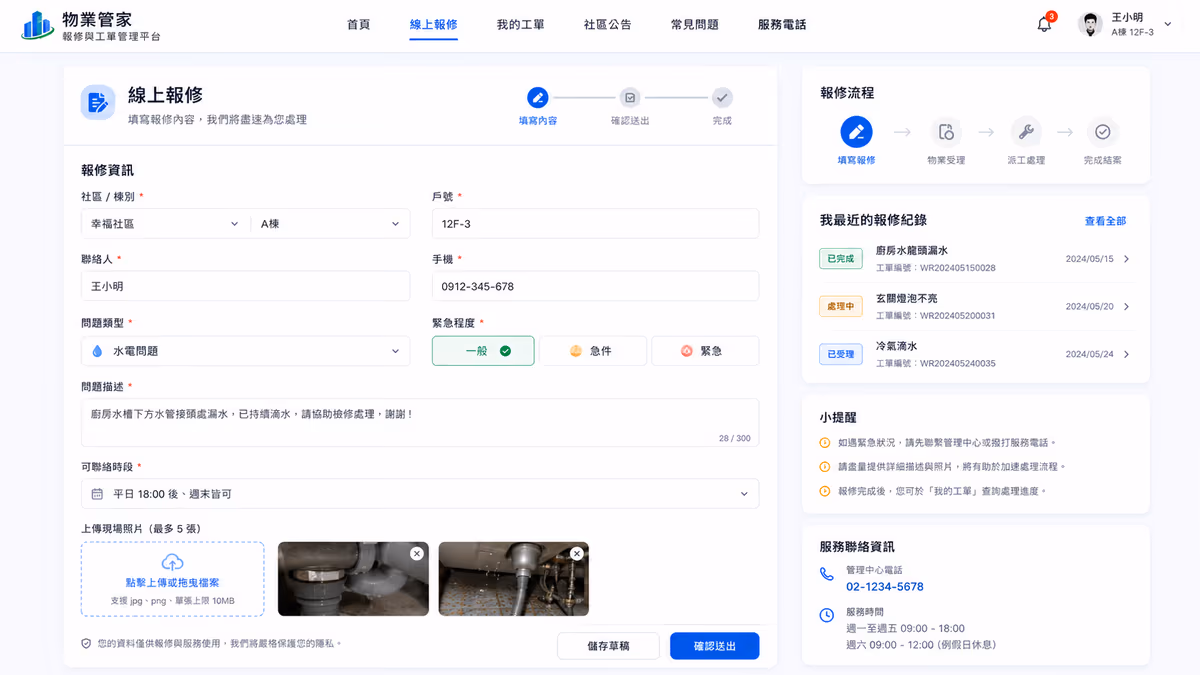Open the first uploaded pipe photo thumbnail
Image resolution: width=1200 pixels, height=675 pixels.
pos(353,579)
